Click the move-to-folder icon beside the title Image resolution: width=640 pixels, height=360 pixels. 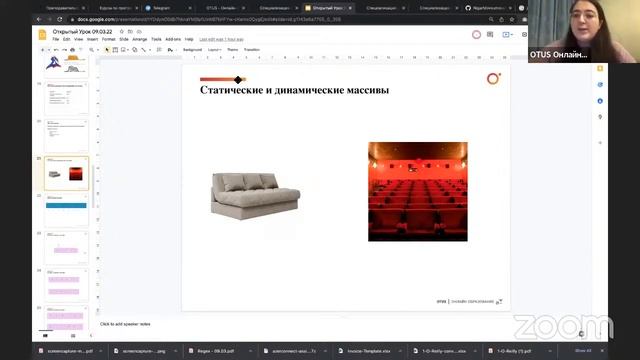tap(130, 31)
